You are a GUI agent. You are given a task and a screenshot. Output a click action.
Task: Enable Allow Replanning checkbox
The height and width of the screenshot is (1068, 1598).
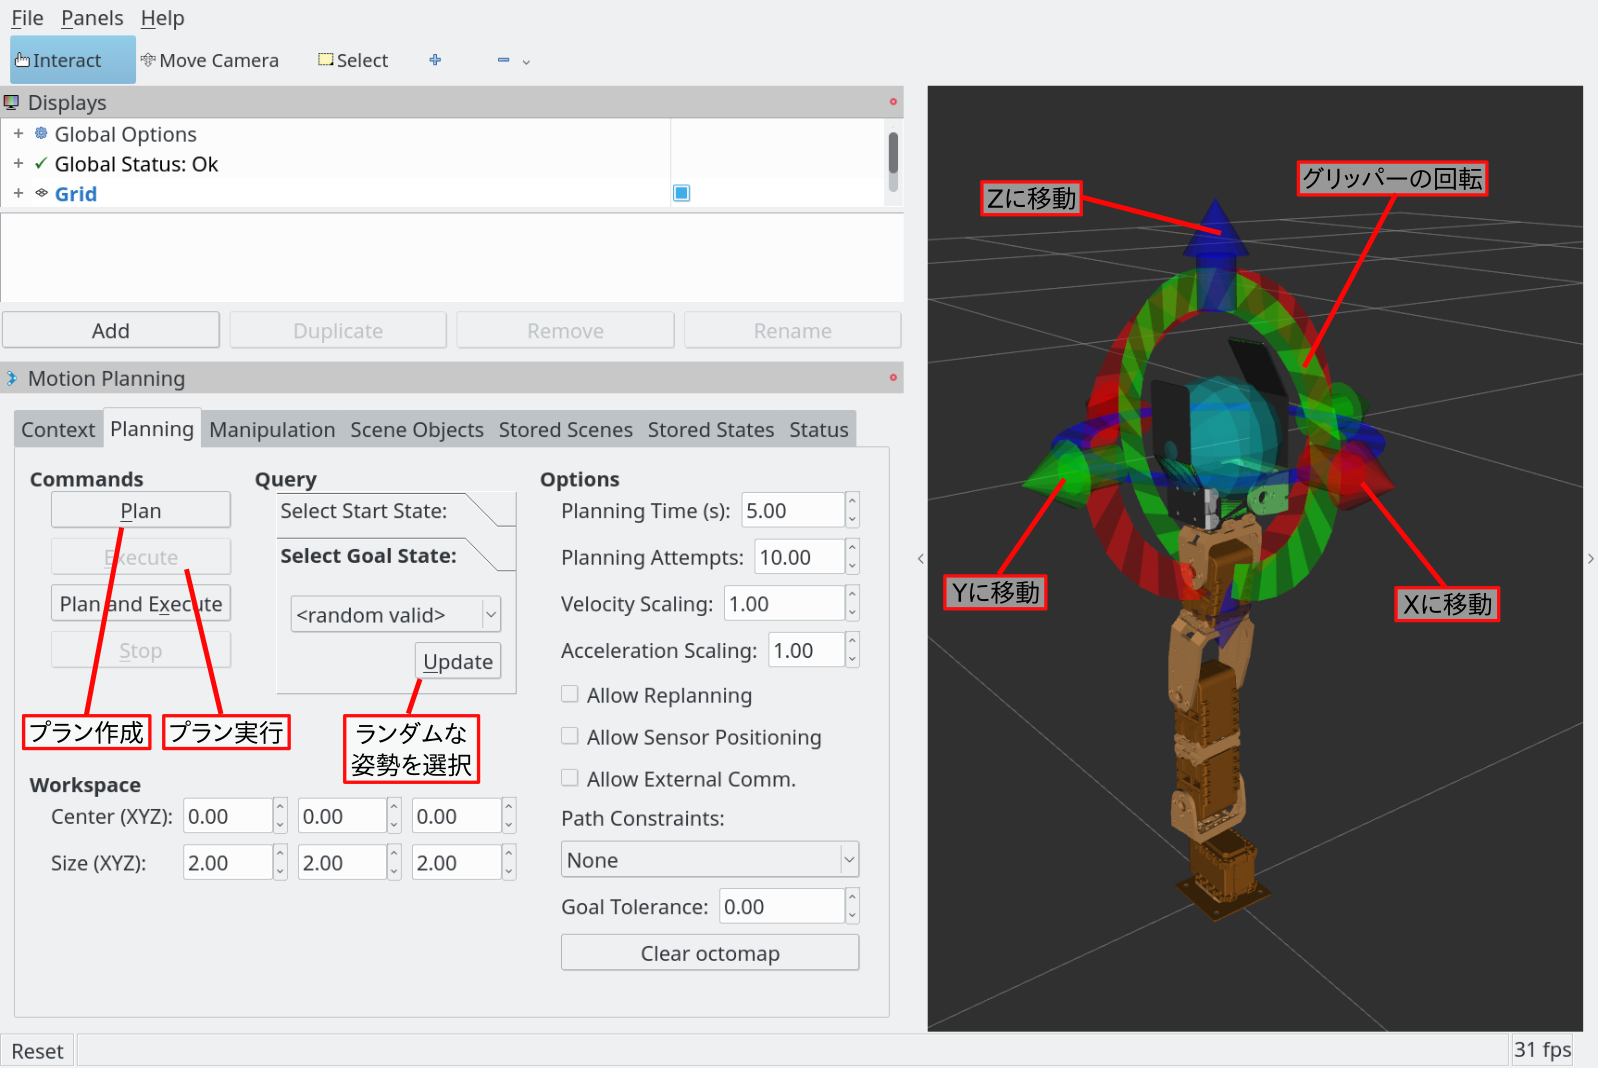(570, 694)
